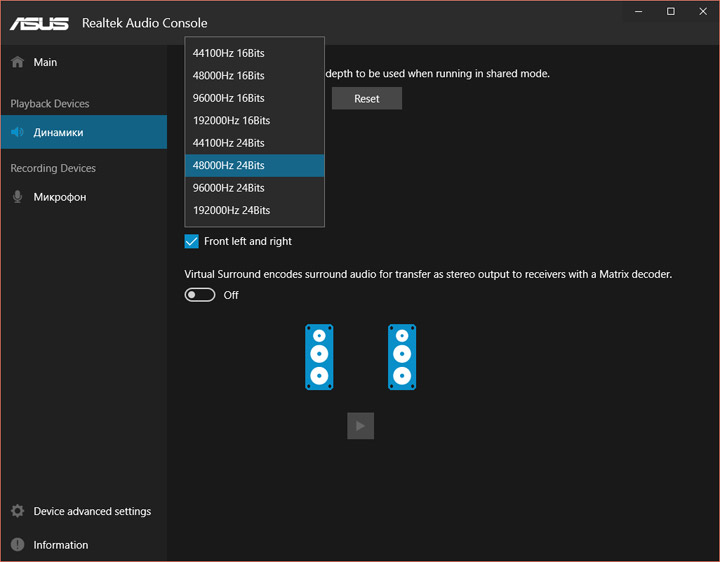The width and height of the screenshot is (720, 562).
Task: Open Device advanced settings
Action: click(84, 511)
